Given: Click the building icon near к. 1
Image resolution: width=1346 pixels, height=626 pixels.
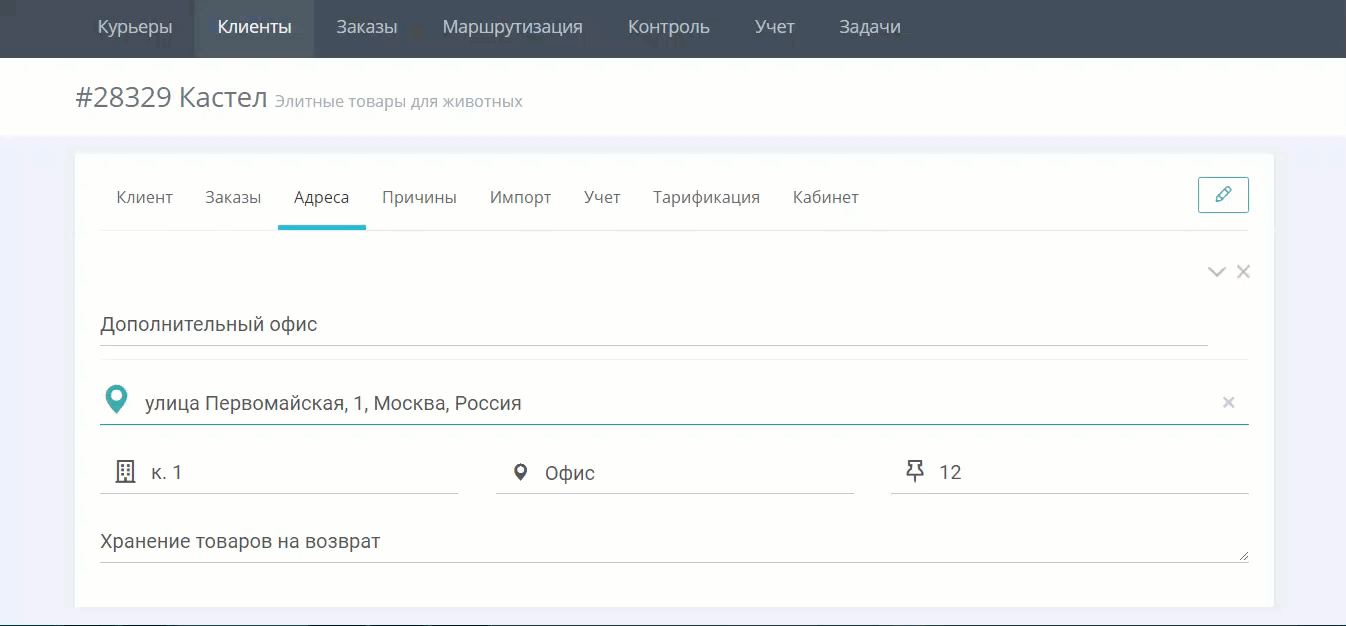Looking at the screenshot, I should pos(125,472).
